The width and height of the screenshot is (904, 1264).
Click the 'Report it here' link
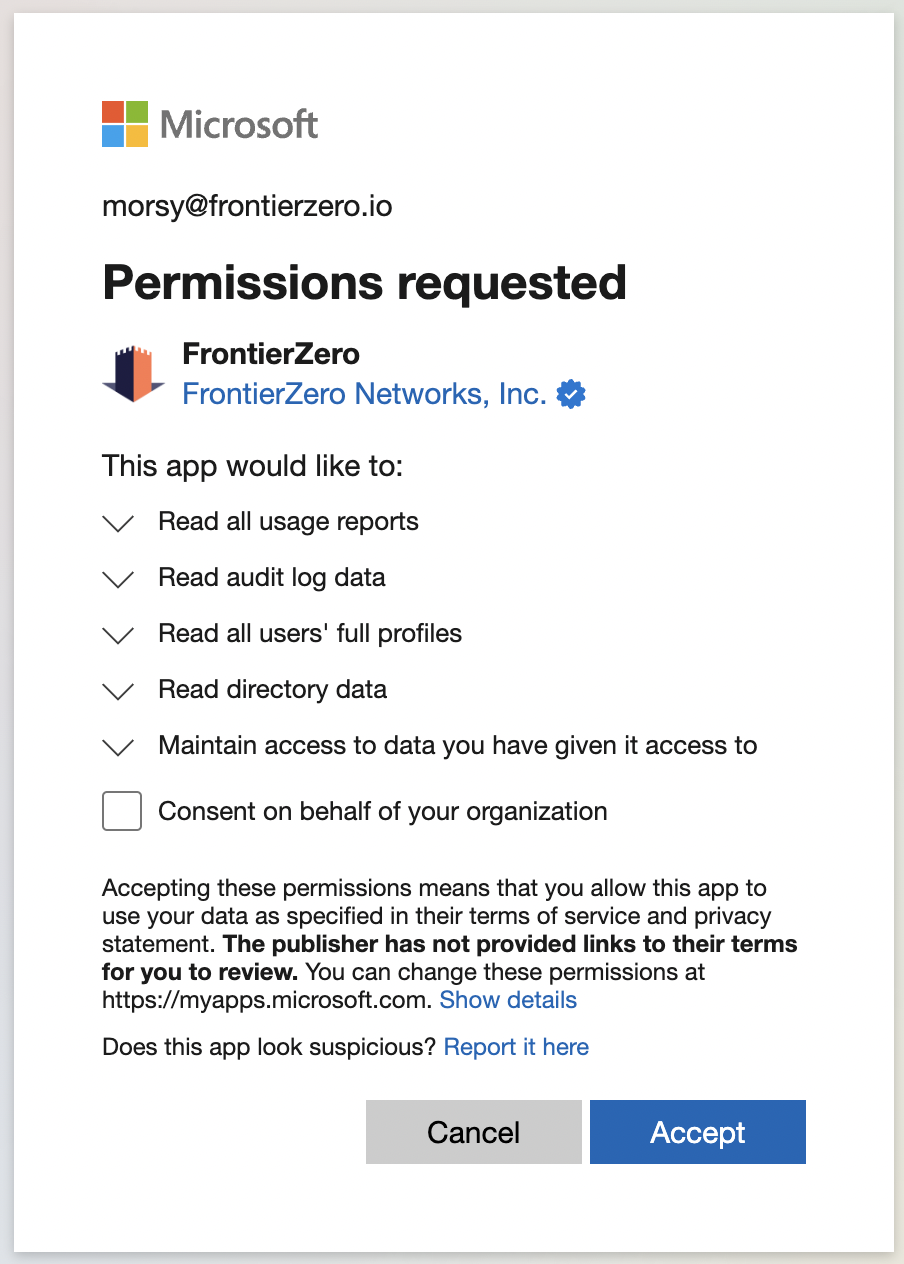(x=516, y=1047)
